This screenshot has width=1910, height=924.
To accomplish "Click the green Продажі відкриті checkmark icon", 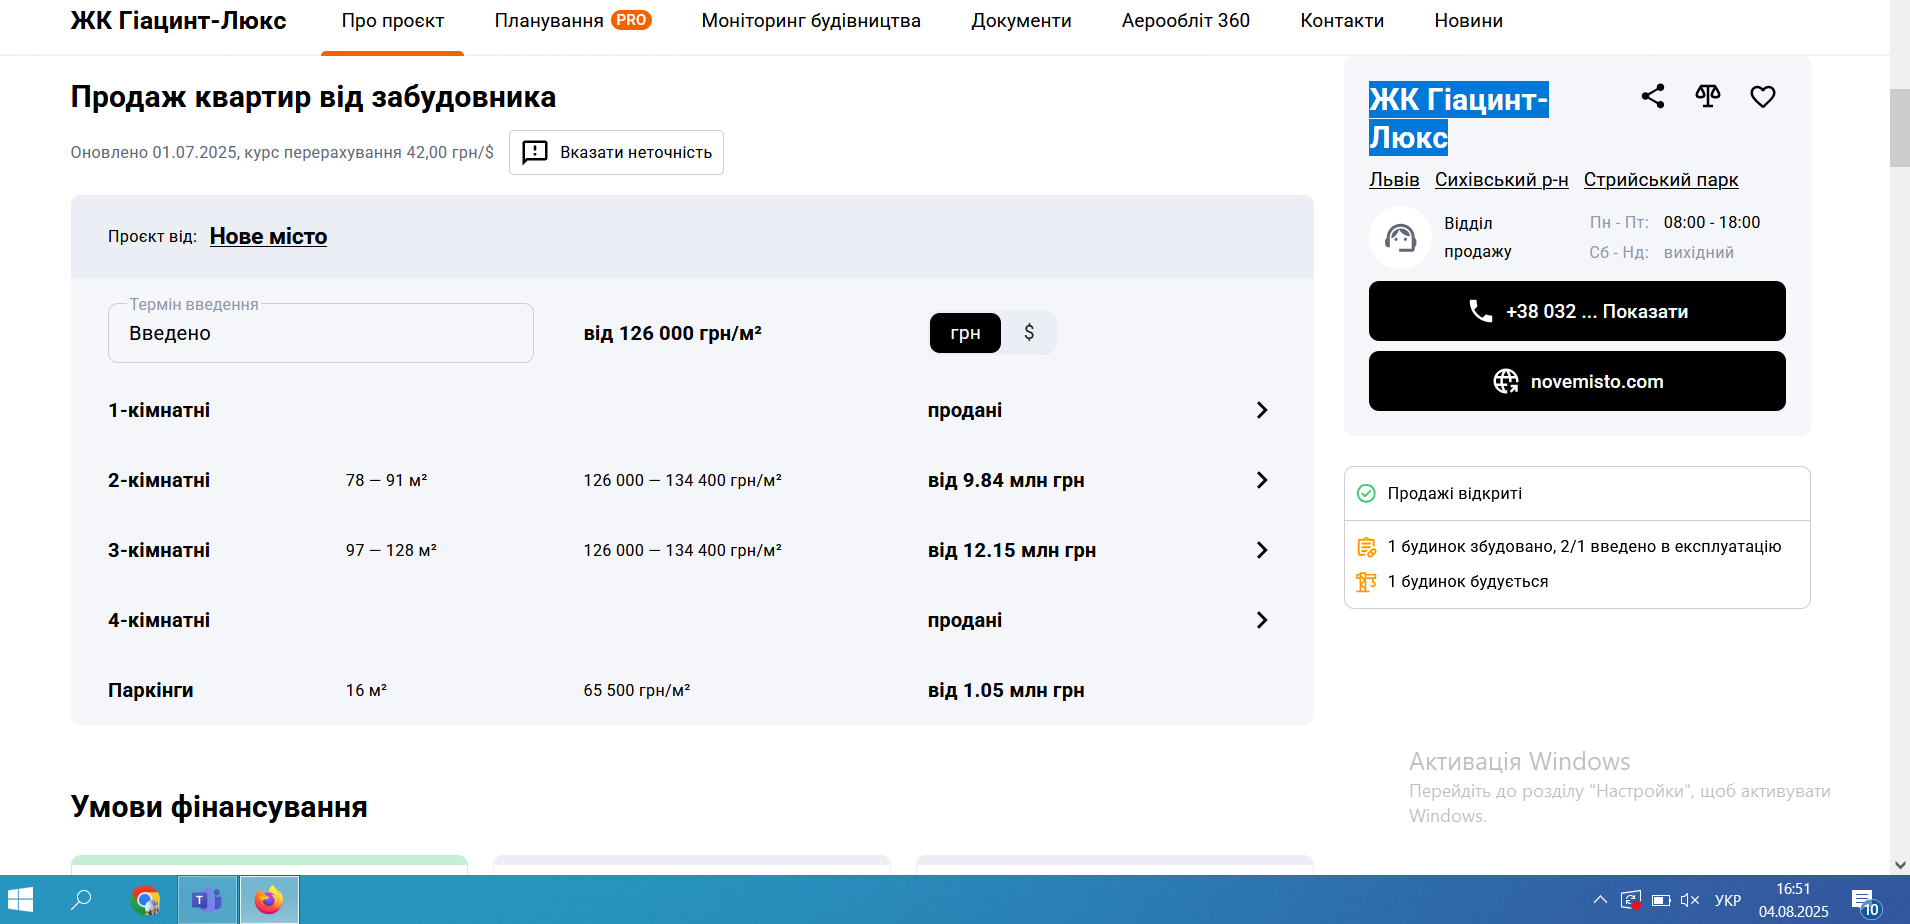I will pos(1366,493).
